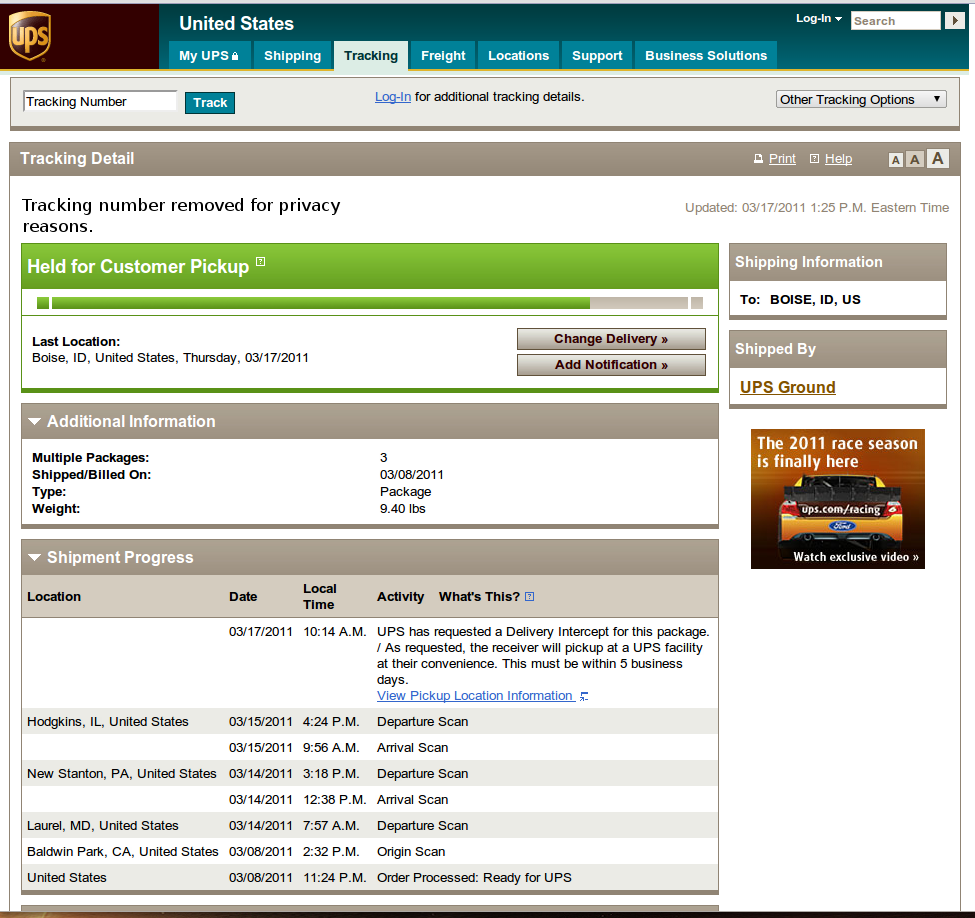Screen dimensions: 975x918
Task: Click the Track button
Action: (x=210, y=103)
